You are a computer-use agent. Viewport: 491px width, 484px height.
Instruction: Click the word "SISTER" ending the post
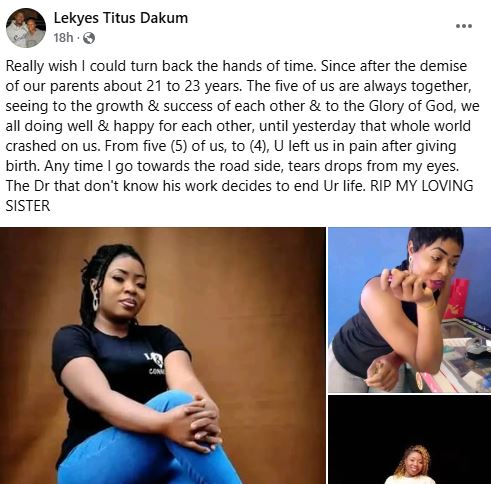pos(28,206)
